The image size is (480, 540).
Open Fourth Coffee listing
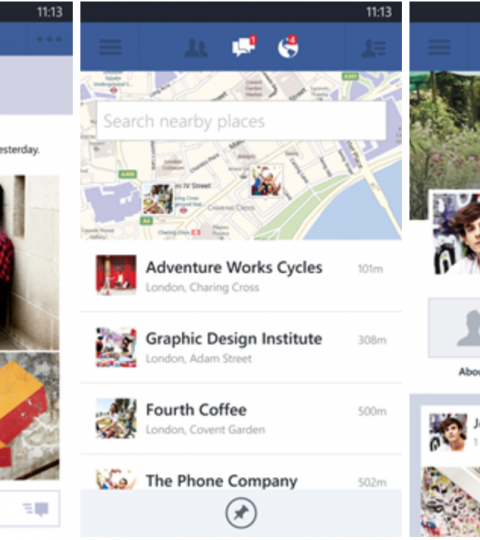(241, 418)
